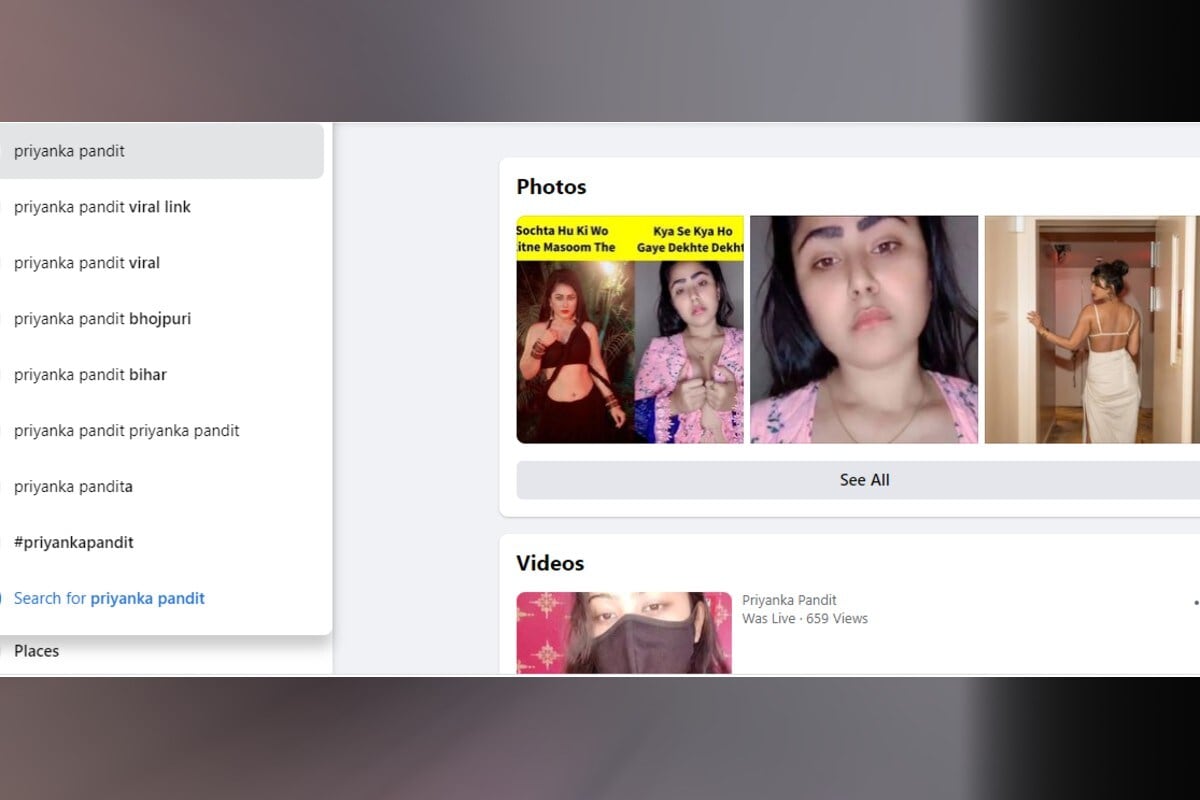Viewport: 1200px width, 800px height.
Task: Click the Videos section heading
Action: point(550,563)
